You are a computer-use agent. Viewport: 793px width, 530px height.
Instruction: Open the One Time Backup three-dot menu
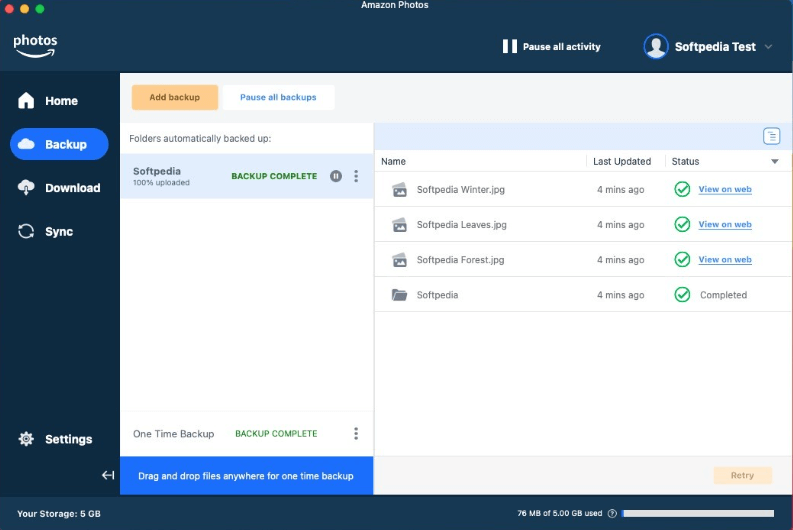[x=356, y=433]
